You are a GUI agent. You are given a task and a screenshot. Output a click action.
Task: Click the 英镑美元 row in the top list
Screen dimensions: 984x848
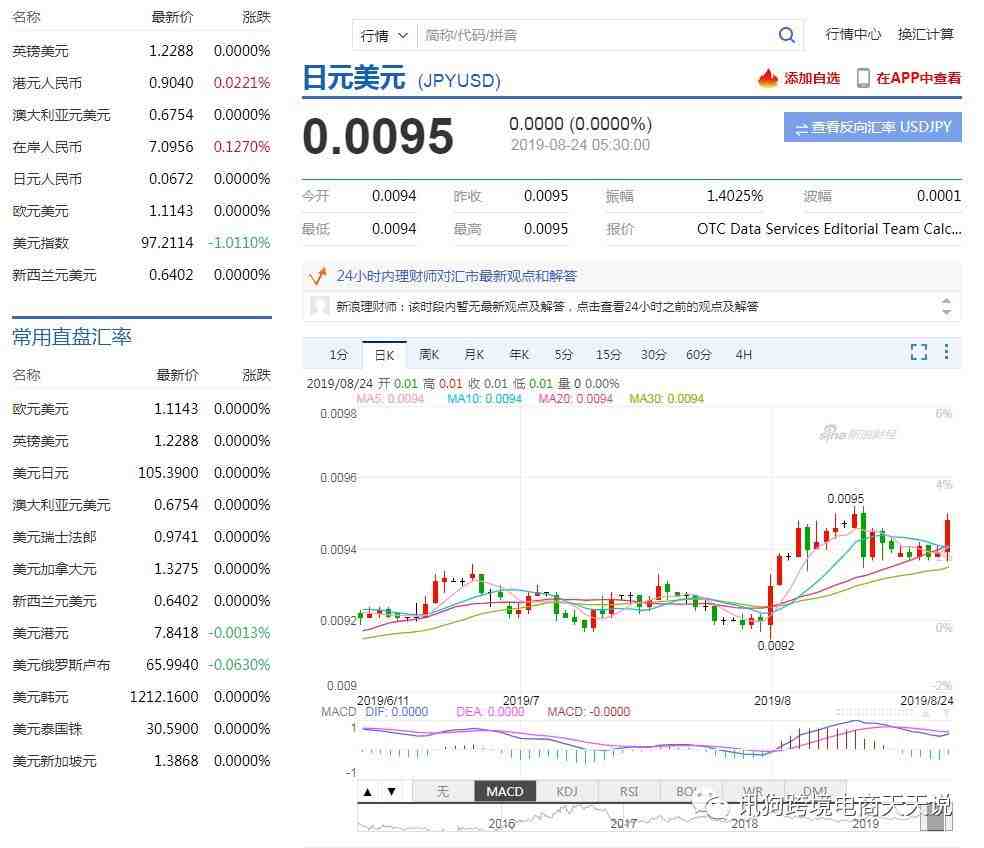[141, 51]
